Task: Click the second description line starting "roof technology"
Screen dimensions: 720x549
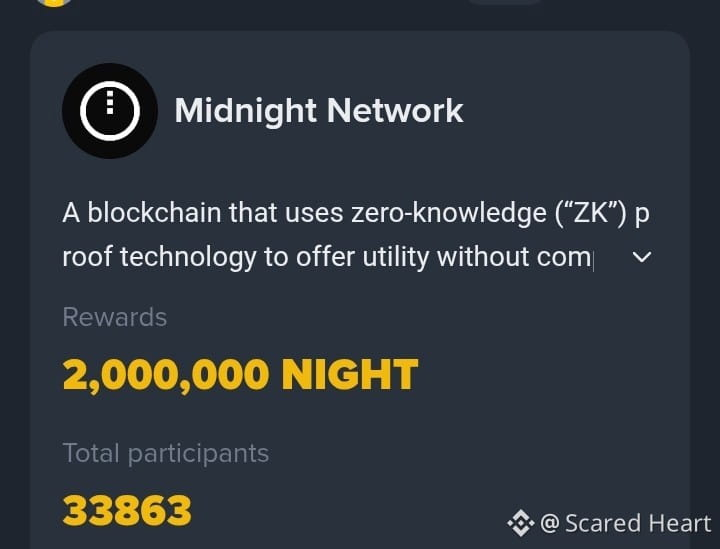Action: [x=328, y=257]
